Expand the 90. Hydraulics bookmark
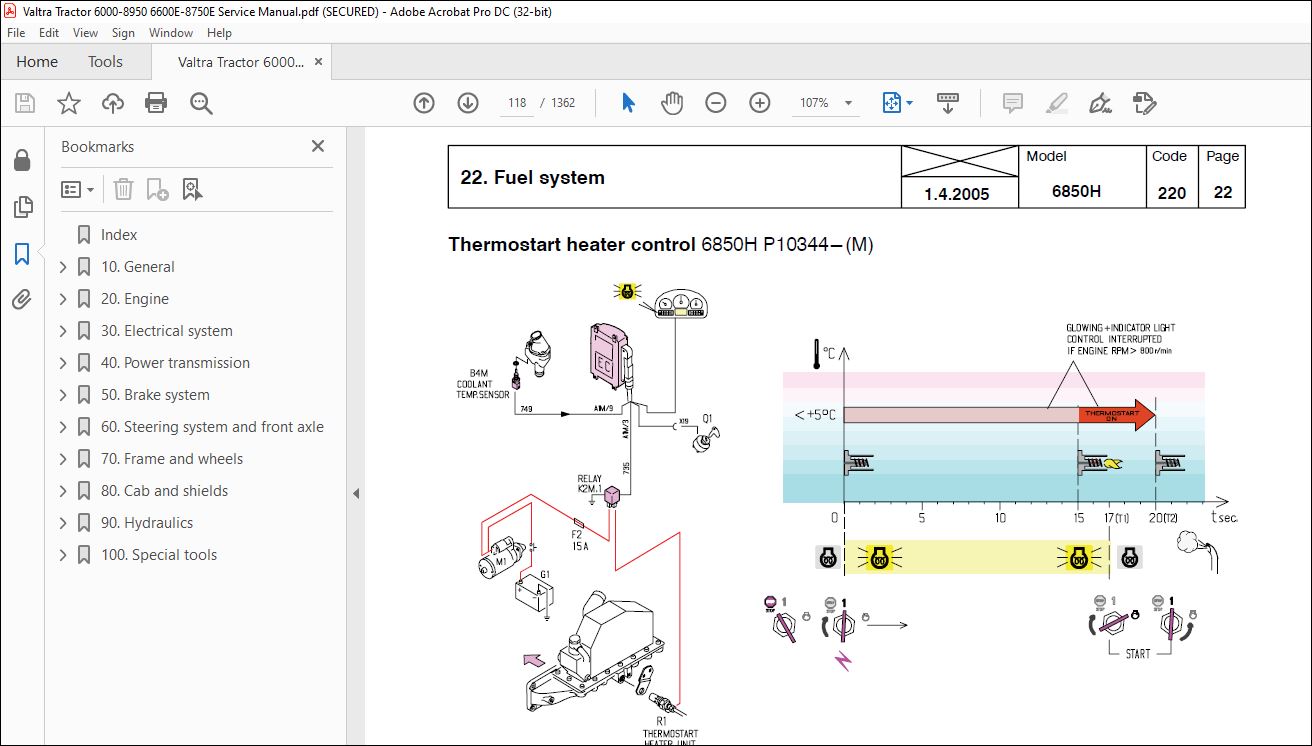Screen dimensions: 1312x746 click(64, 523)
